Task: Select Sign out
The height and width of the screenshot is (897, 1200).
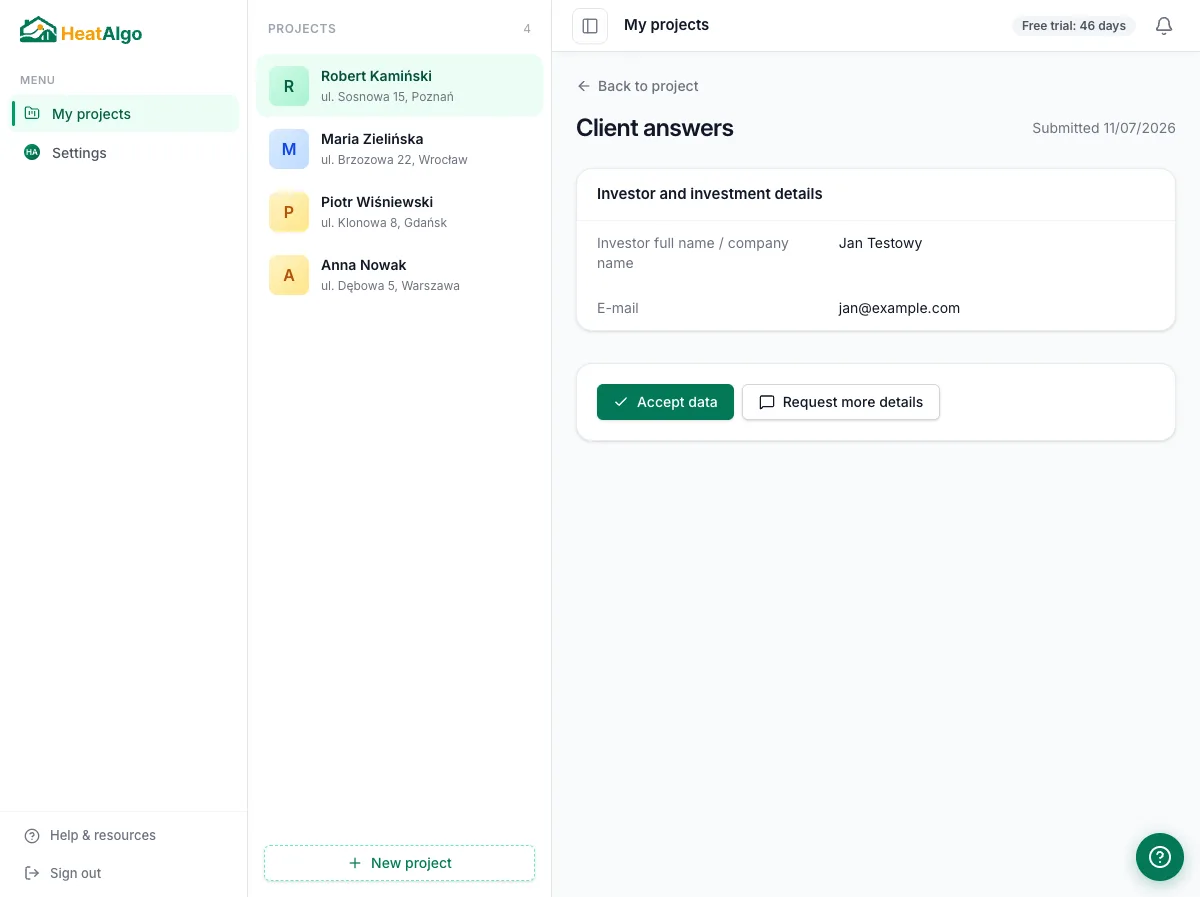Action: coord(123,873)
